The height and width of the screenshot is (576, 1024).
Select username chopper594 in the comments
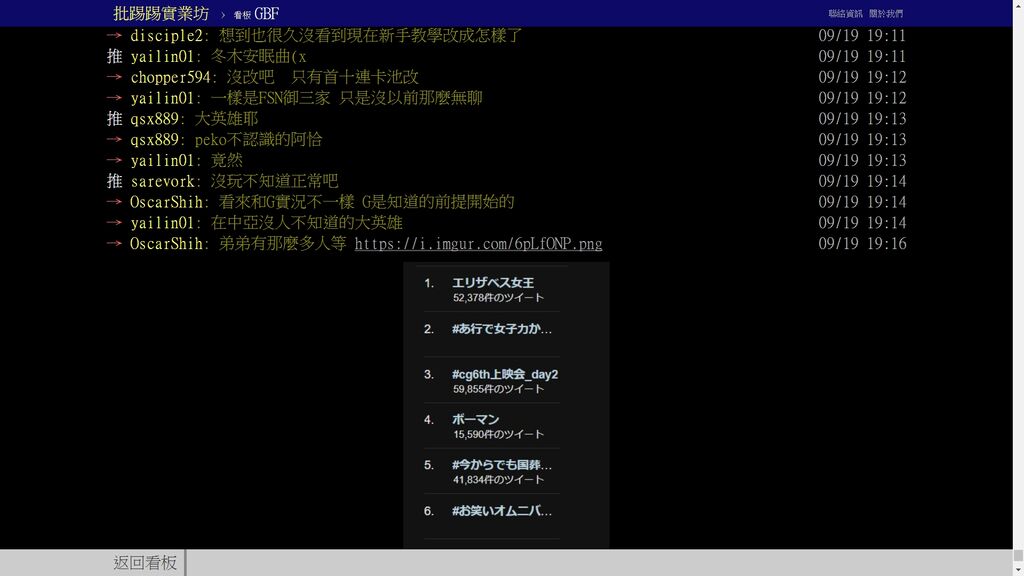pyautogui.click(x=170, y=77)
